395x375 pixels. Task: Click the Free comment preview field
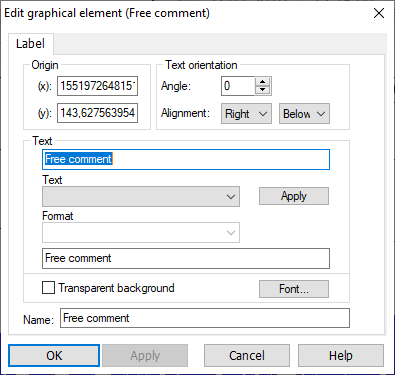(x=186, y=258)
